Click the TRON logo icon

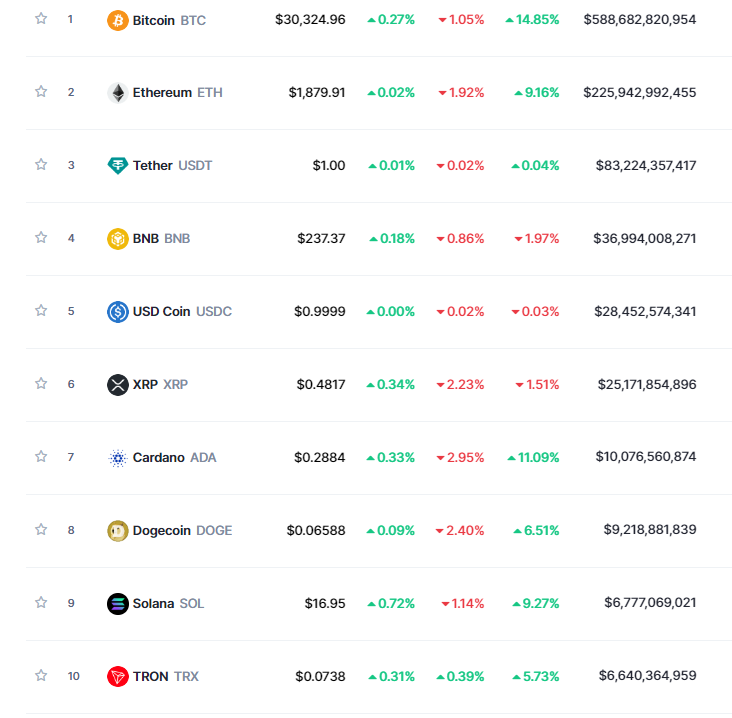[x=118, y=677]
